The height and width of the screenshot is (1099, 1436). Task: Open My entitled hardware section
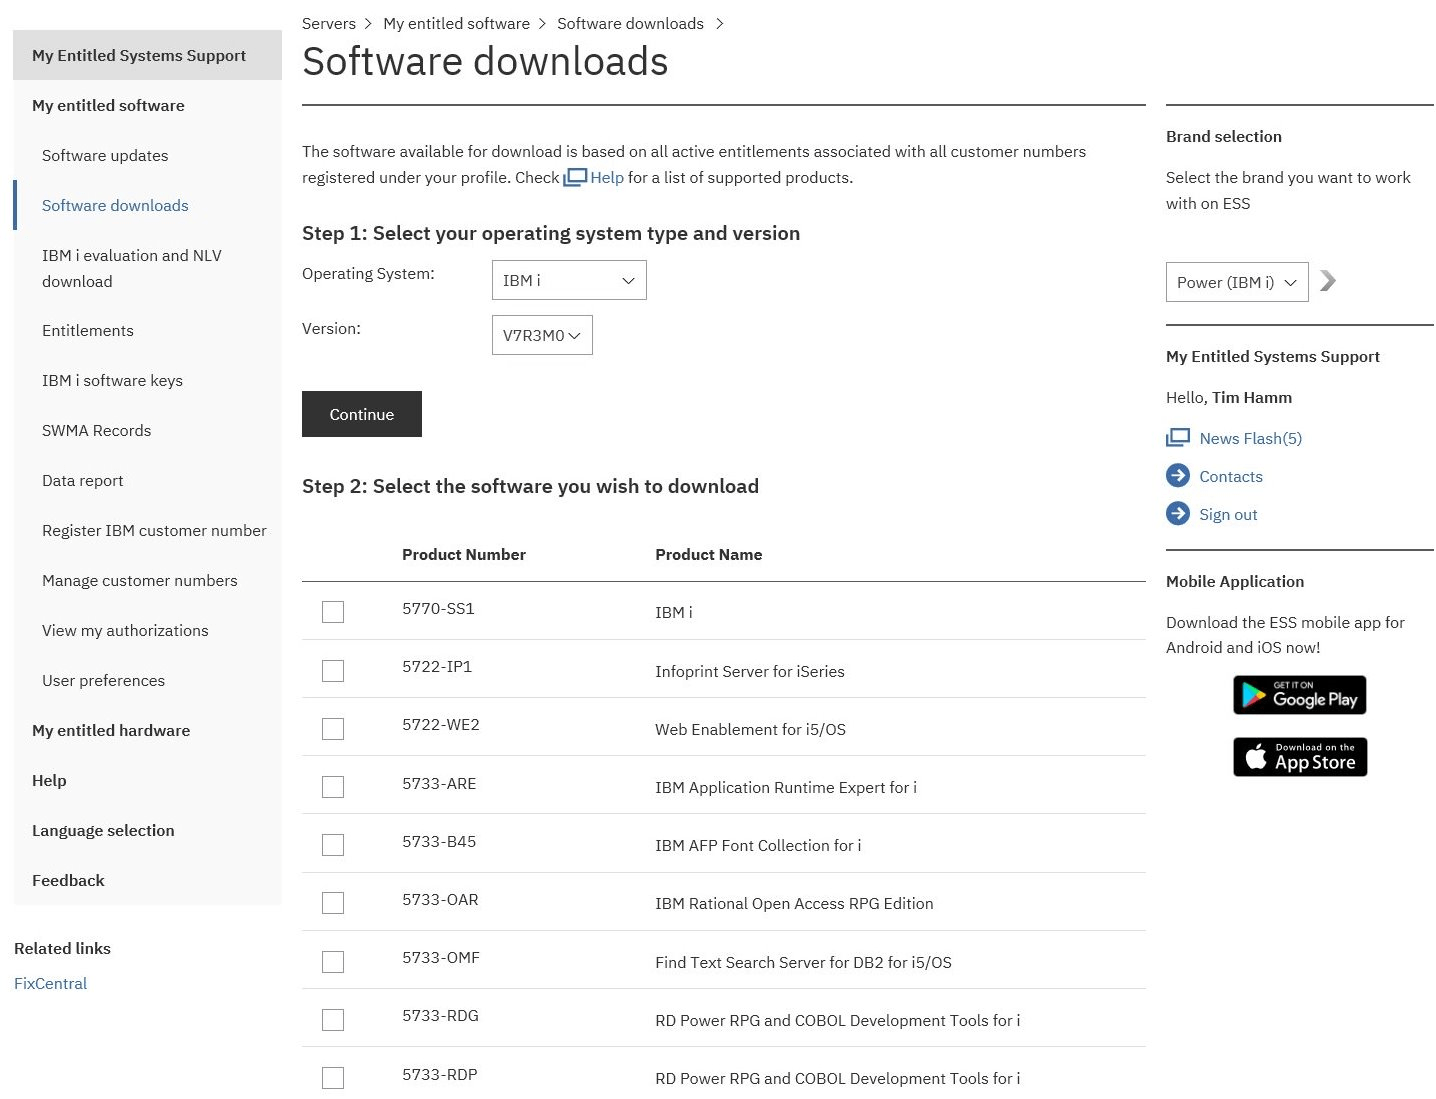(111, 730)
